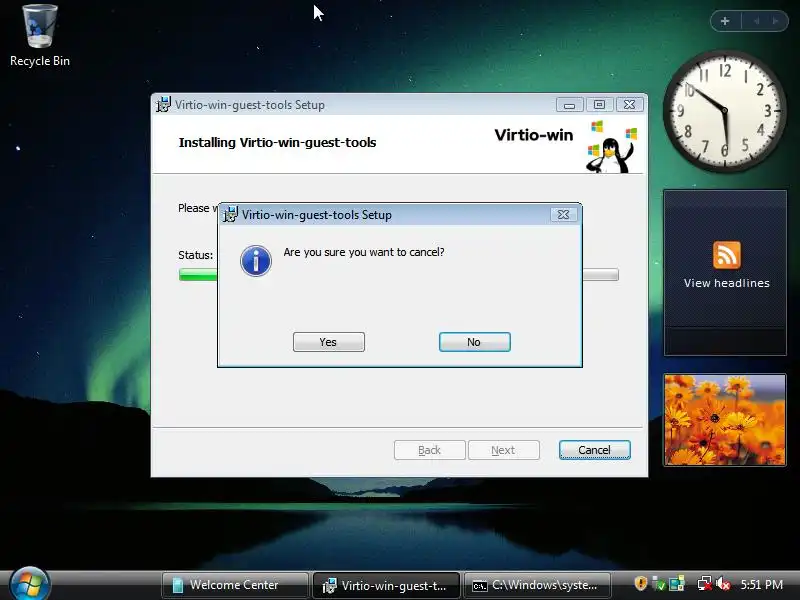Click the muted volume tray icon
This screenshot has width=800, height=600.
click(722, 583)
